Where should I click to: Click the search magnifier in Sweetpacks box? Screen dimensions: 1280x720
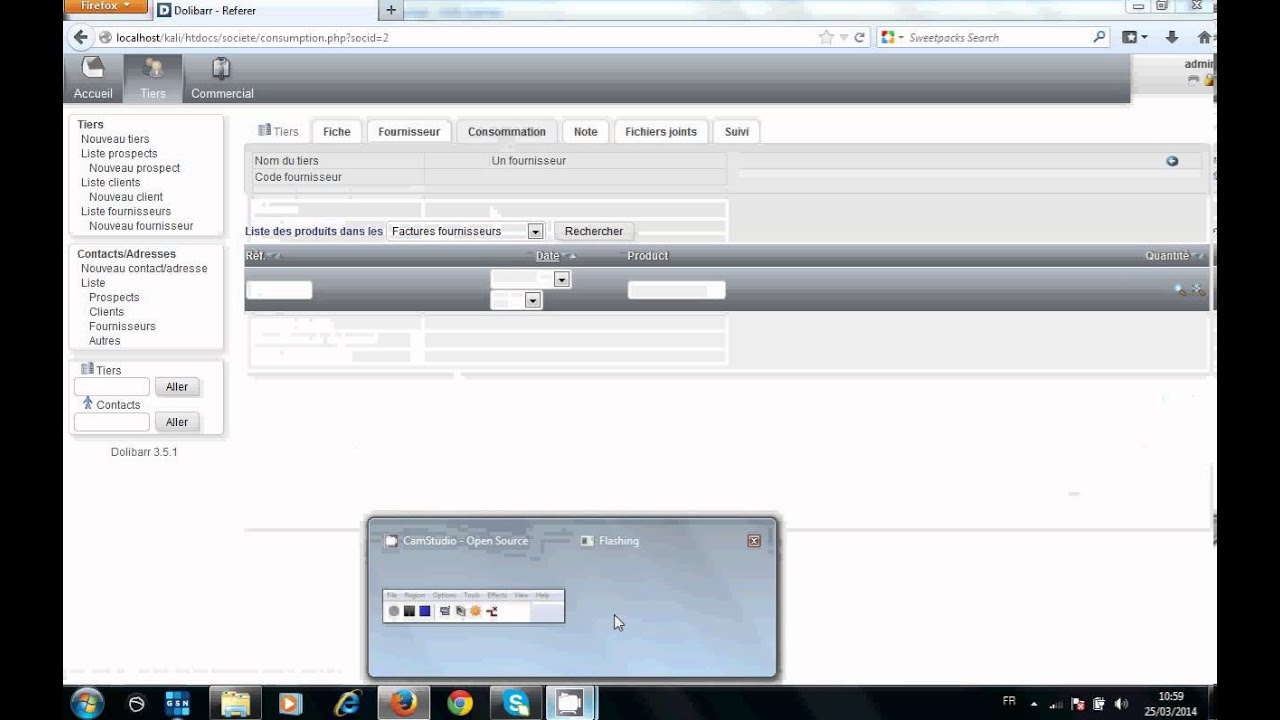tap(1100, 37)
